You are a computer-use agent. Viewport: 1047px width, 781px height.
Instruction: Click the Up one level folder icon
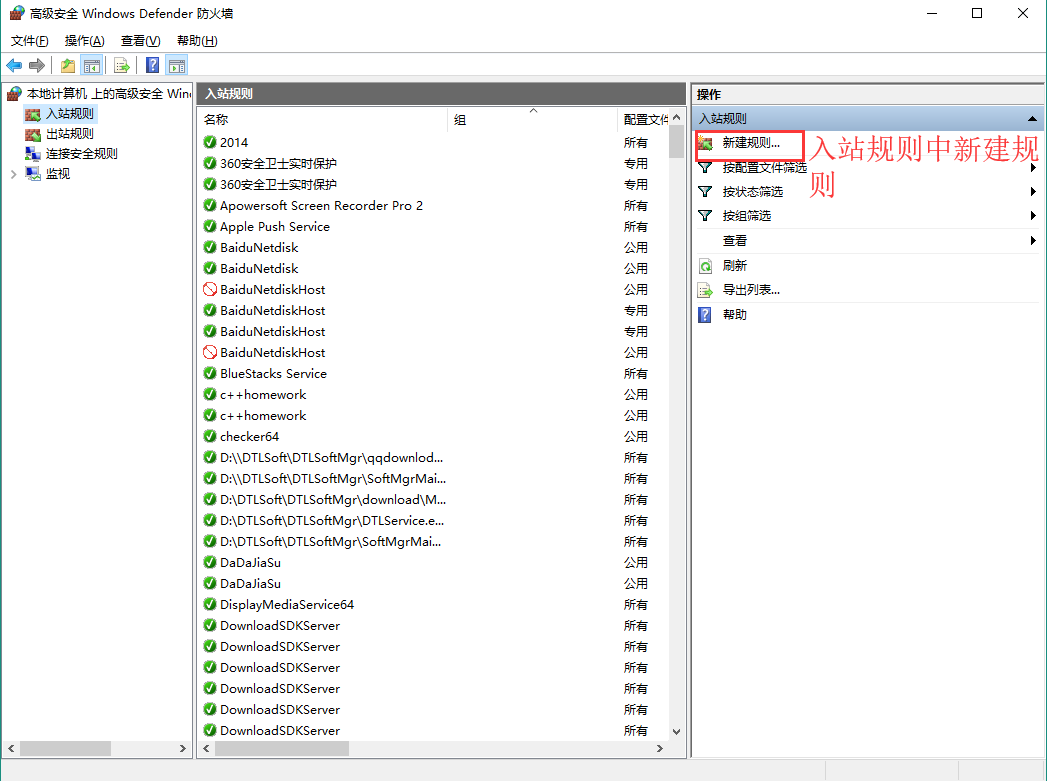click(67, 65)
